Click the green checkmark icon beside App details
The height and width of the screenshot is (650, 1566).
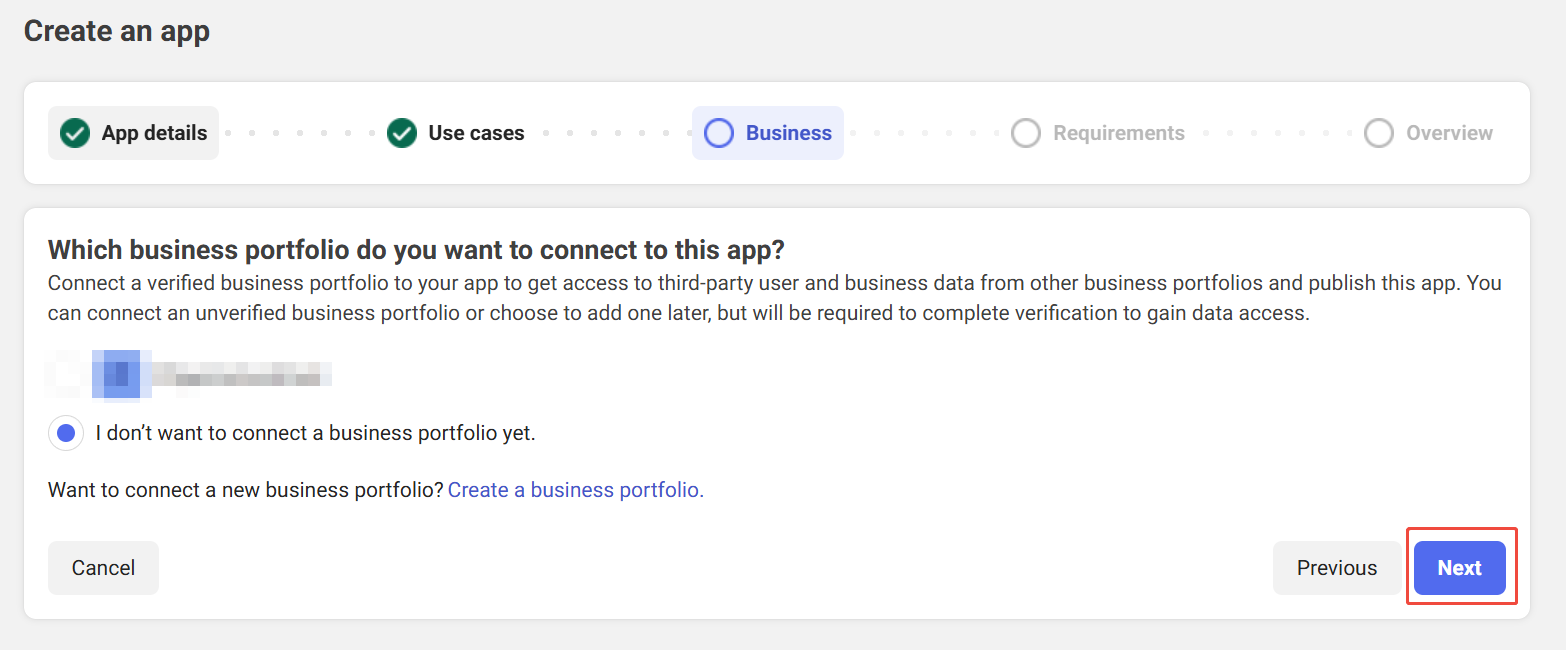tap(75, 133)
